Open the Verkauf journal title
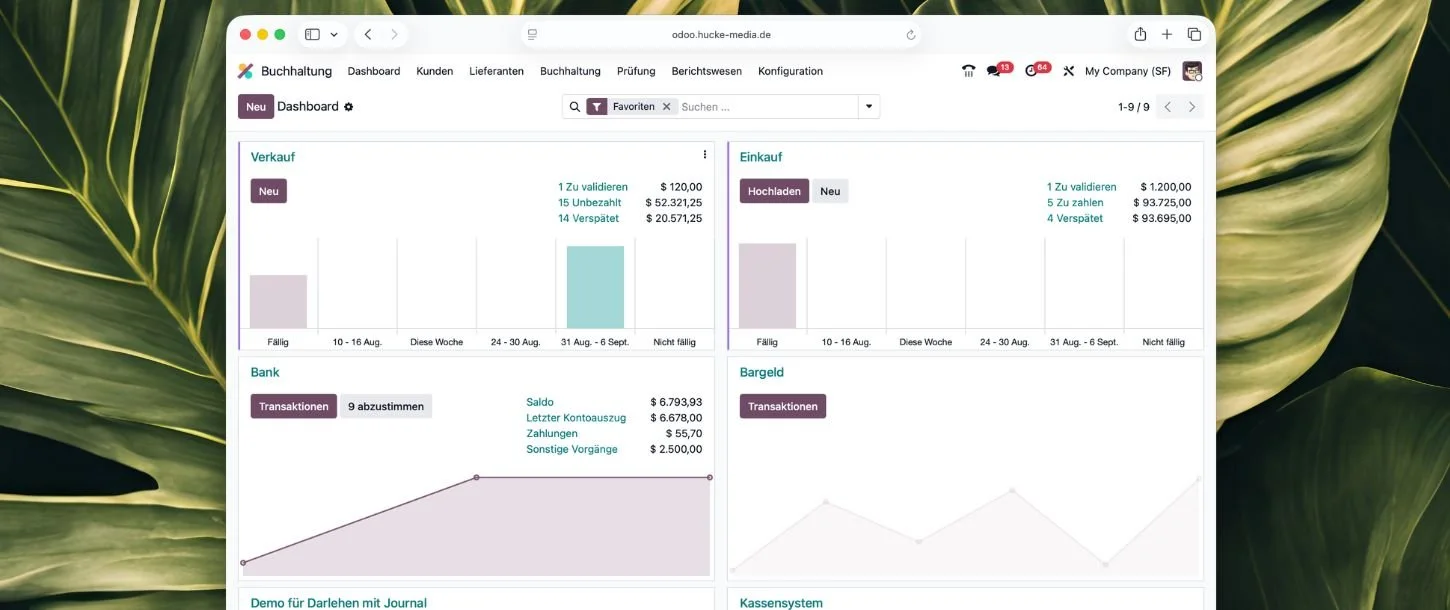 coord(272,157)
